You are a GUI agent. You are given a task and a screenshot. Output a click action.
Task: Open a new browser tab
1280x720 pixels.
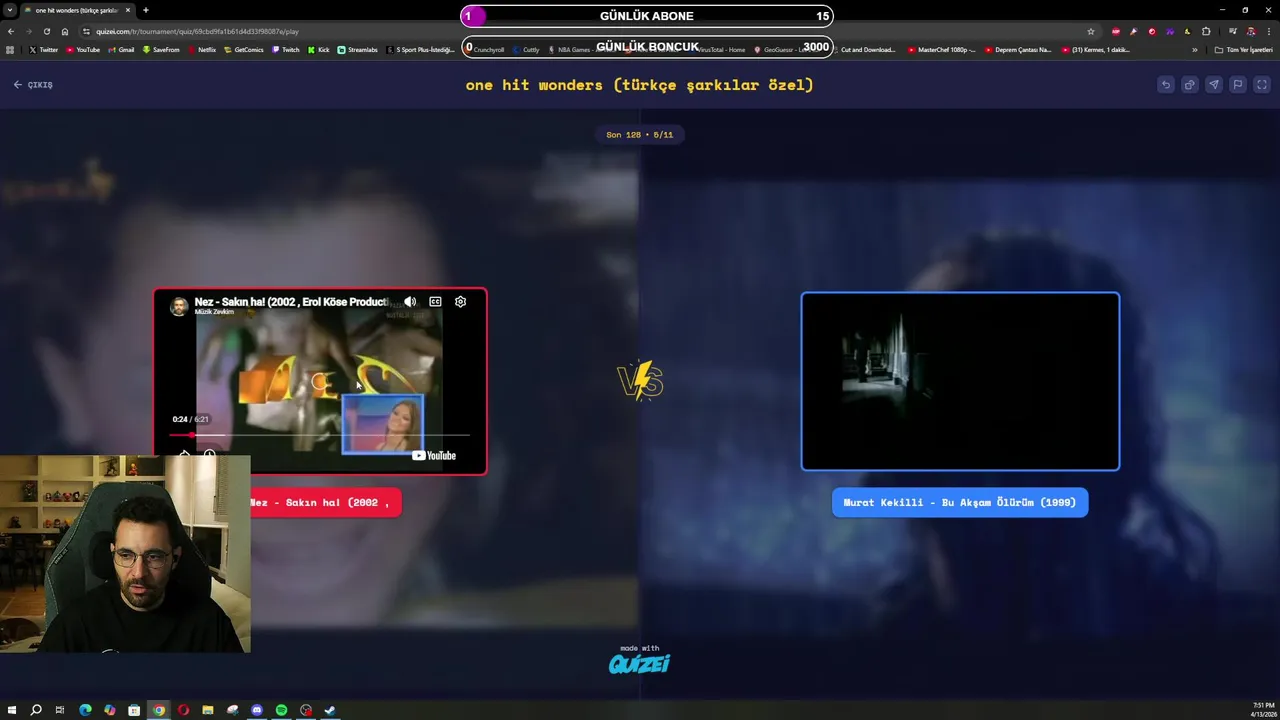coord(145,10)
